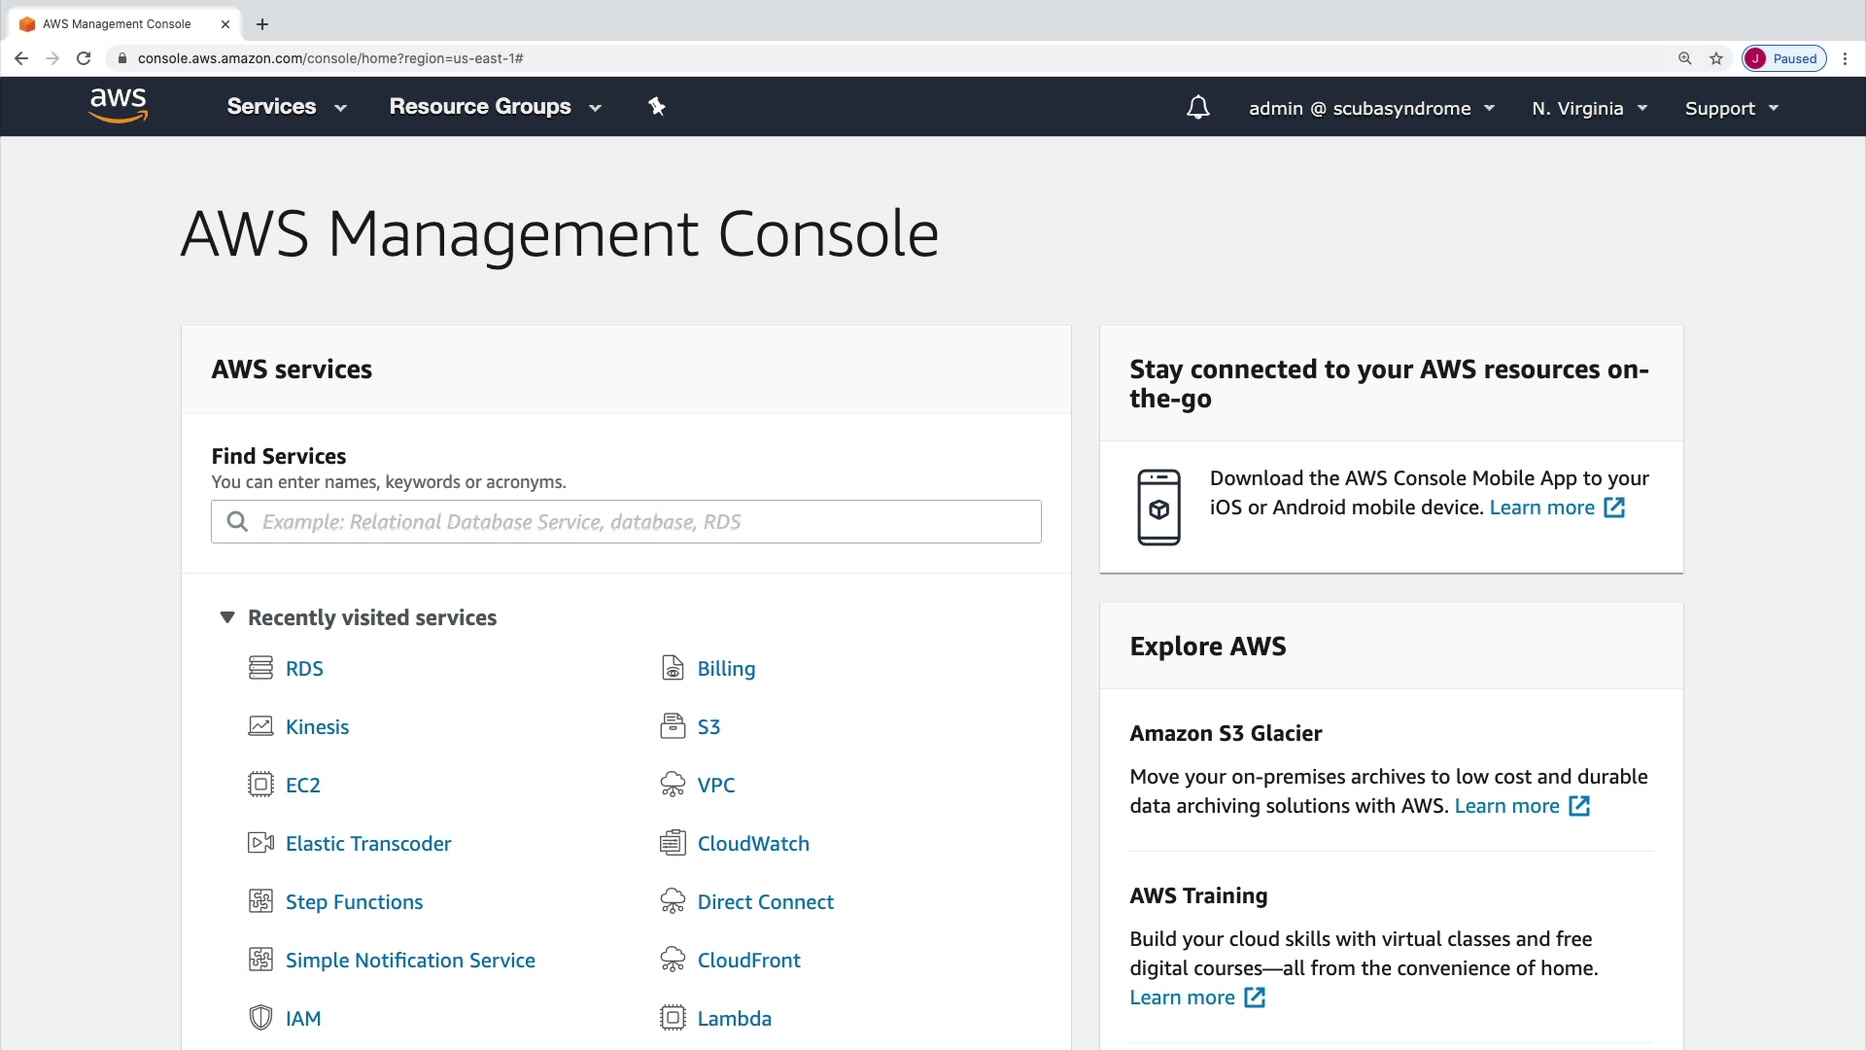This screenshot has width=1866, height=1050.
Task: Open the Services dropdown menu
Action: point(286,106)
